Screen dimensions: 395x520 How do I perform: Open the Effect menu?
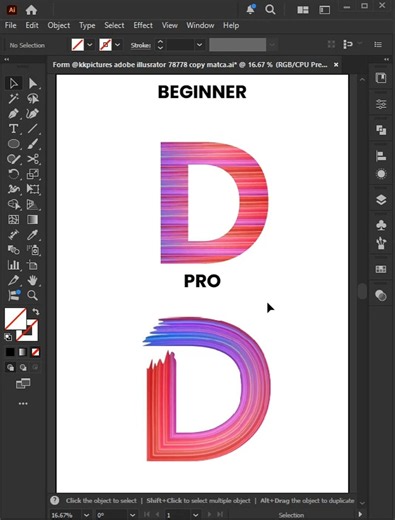tap(143, 25)
